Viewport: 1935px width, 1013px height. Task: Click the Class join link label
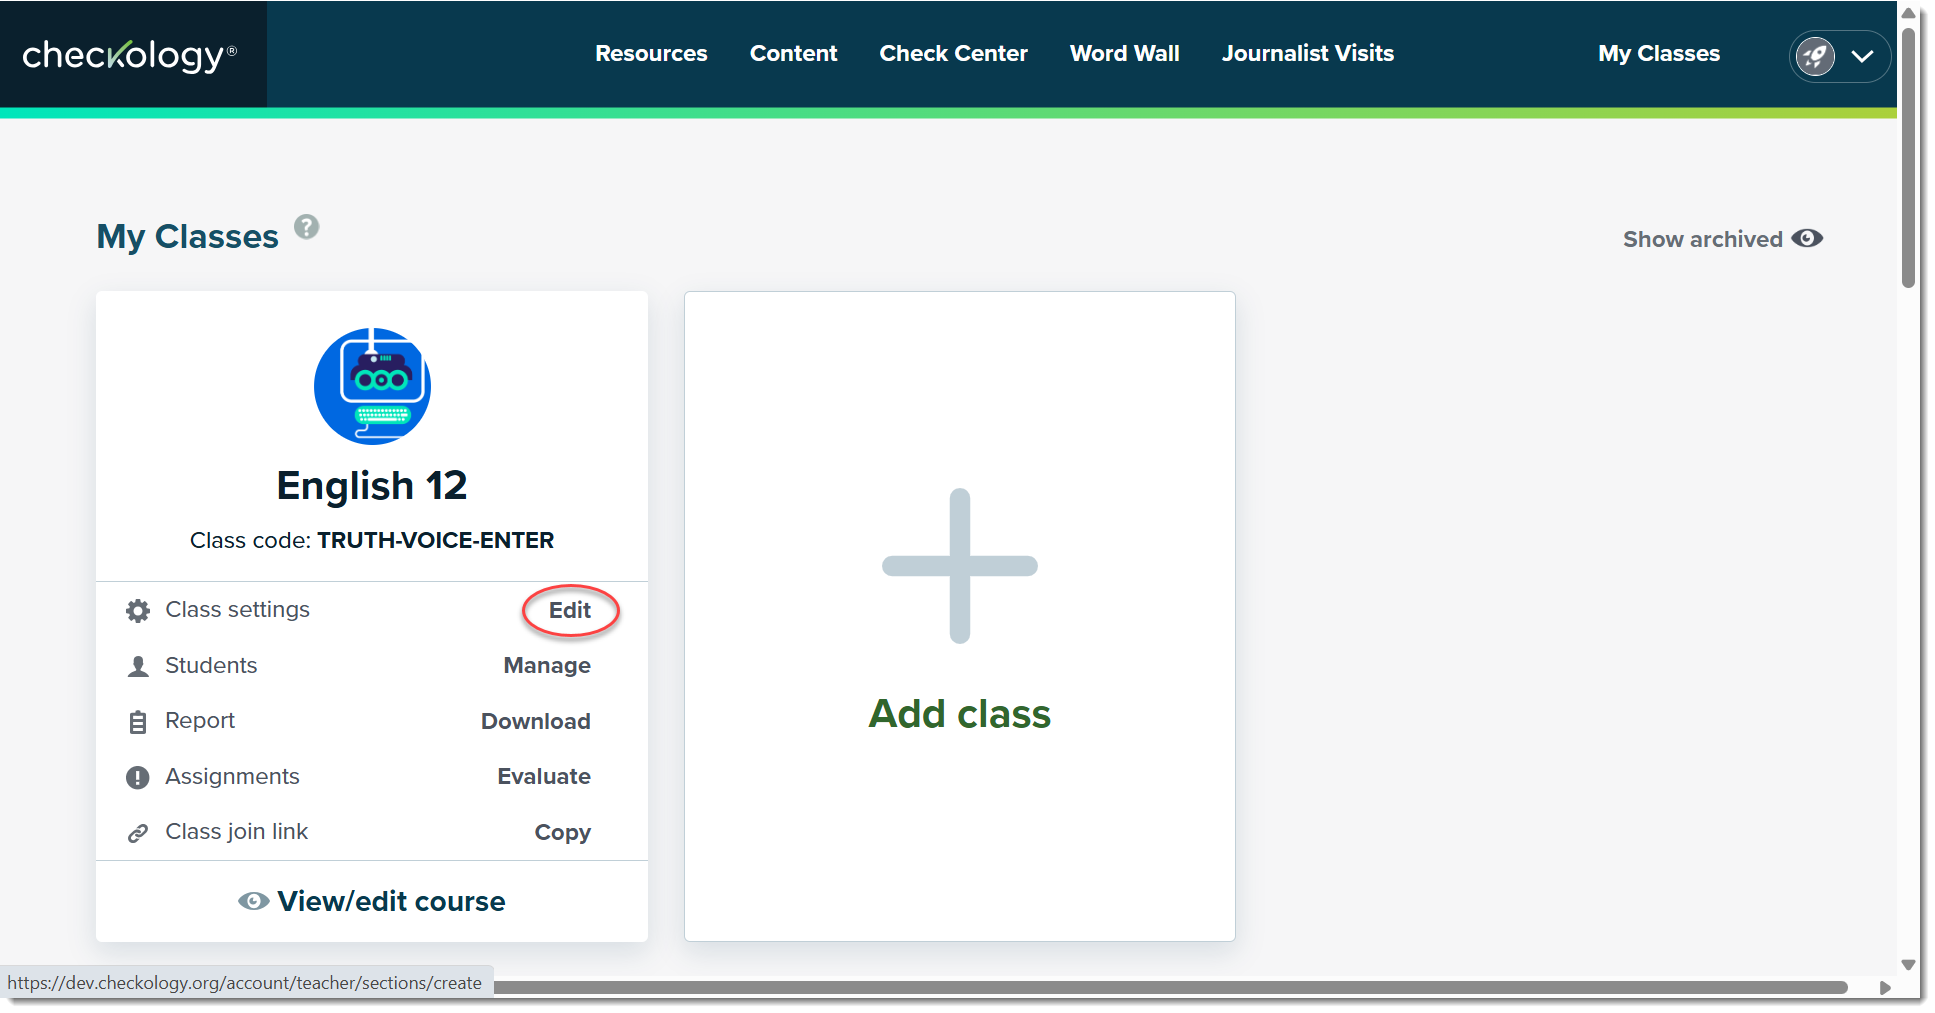(x=236, y=831)
